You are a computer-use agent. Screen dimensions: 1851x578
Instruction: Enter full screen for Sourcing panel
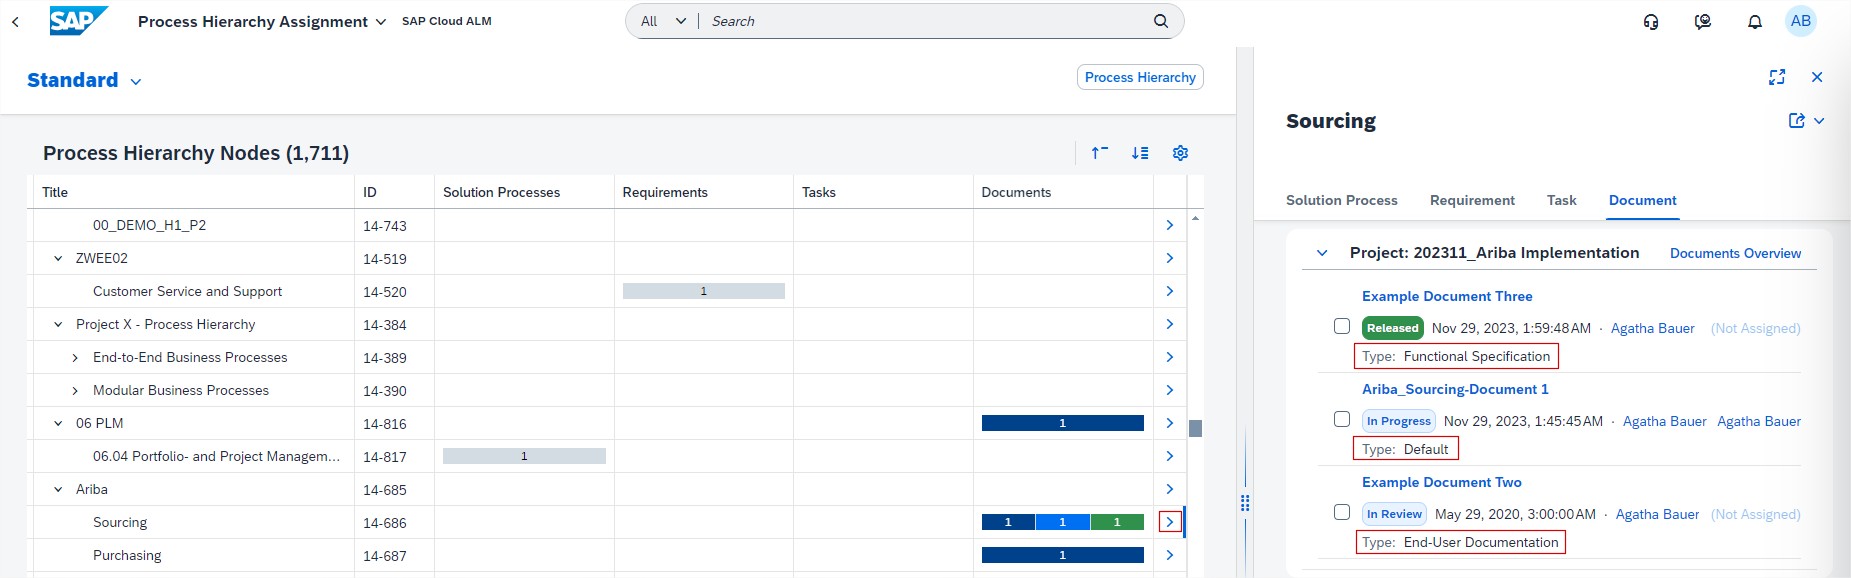[1777, 77]
